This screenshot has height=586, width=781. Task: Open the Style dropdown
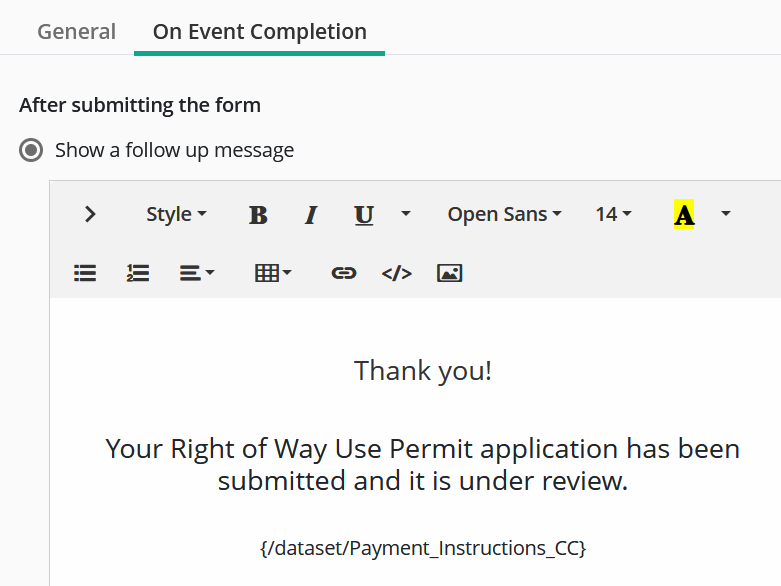[176, 215]
